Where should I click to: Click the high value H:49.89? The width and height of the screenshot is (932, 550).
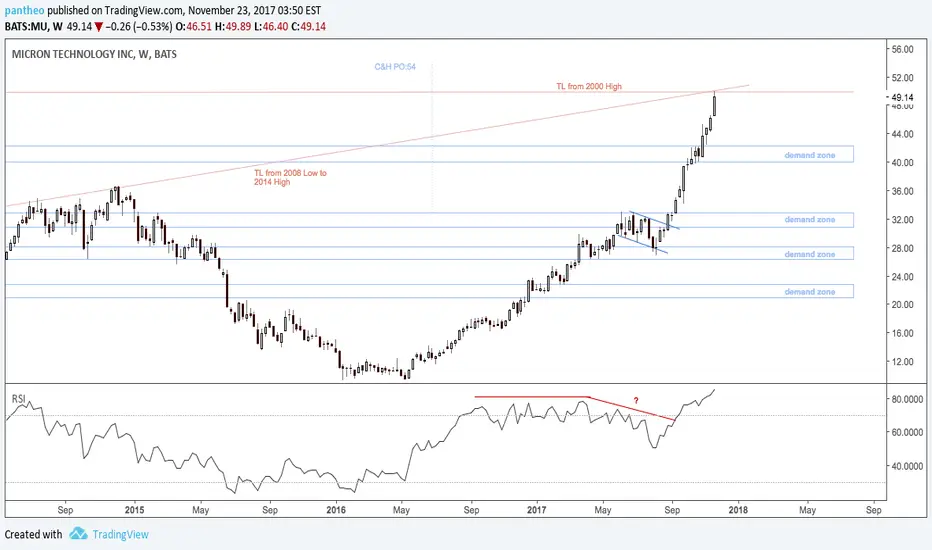coord(233,27)
